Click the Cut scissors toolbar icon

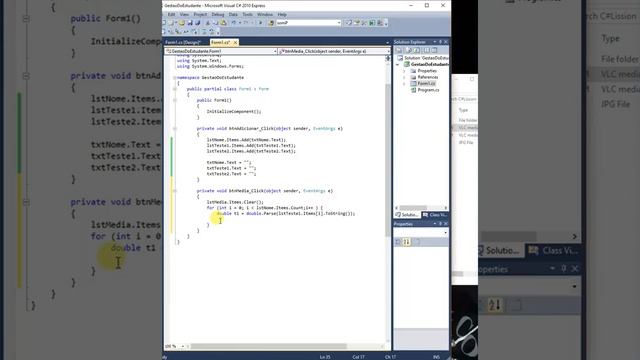point(208,23)
